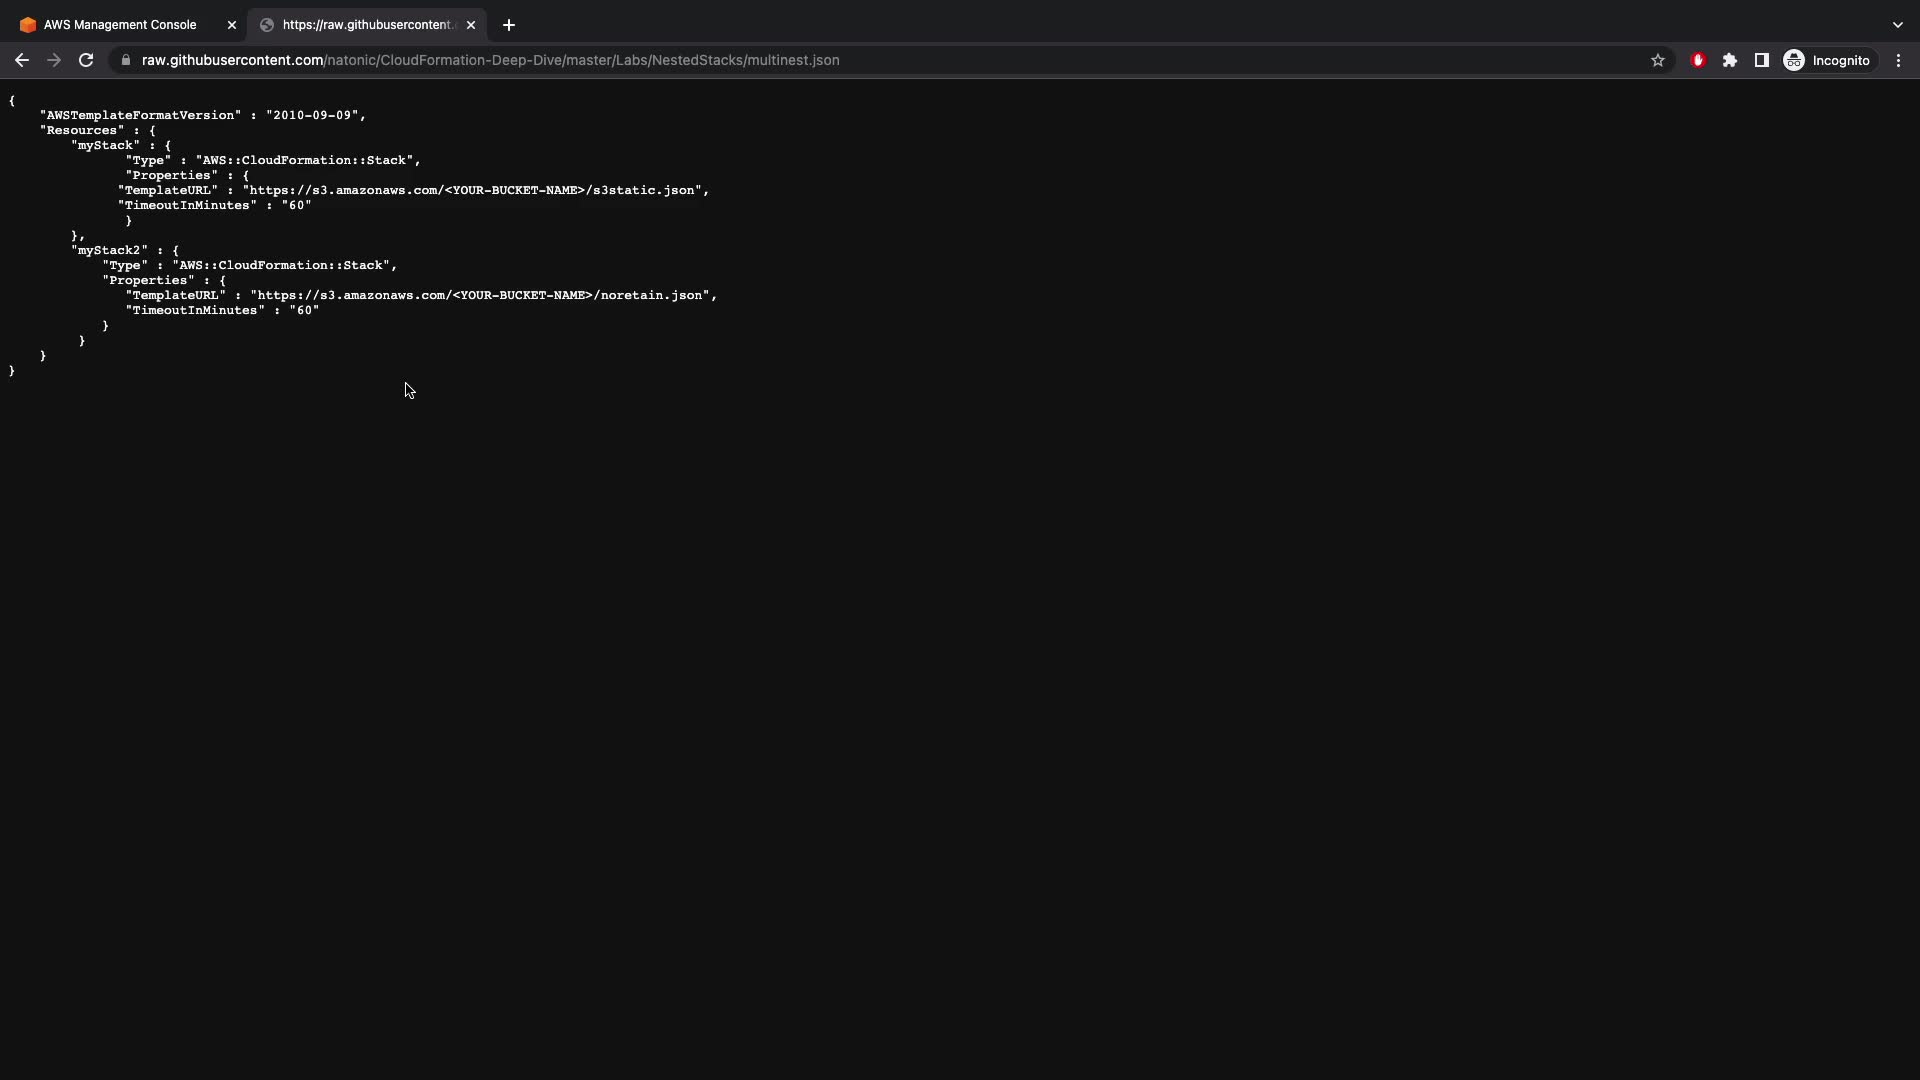Image resolution: width=1920 pixels, height=1080 pixels.
Task: Go back to the previous page
Action: pos(22,60)
